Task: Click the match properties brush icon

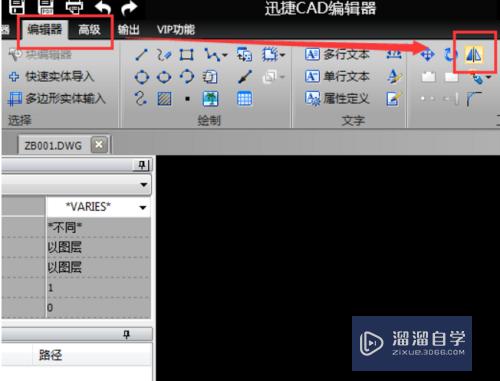Action: (245, 77)
